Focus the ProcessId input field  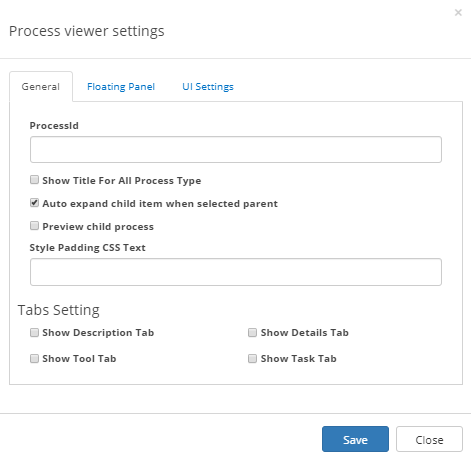point(236,149)
